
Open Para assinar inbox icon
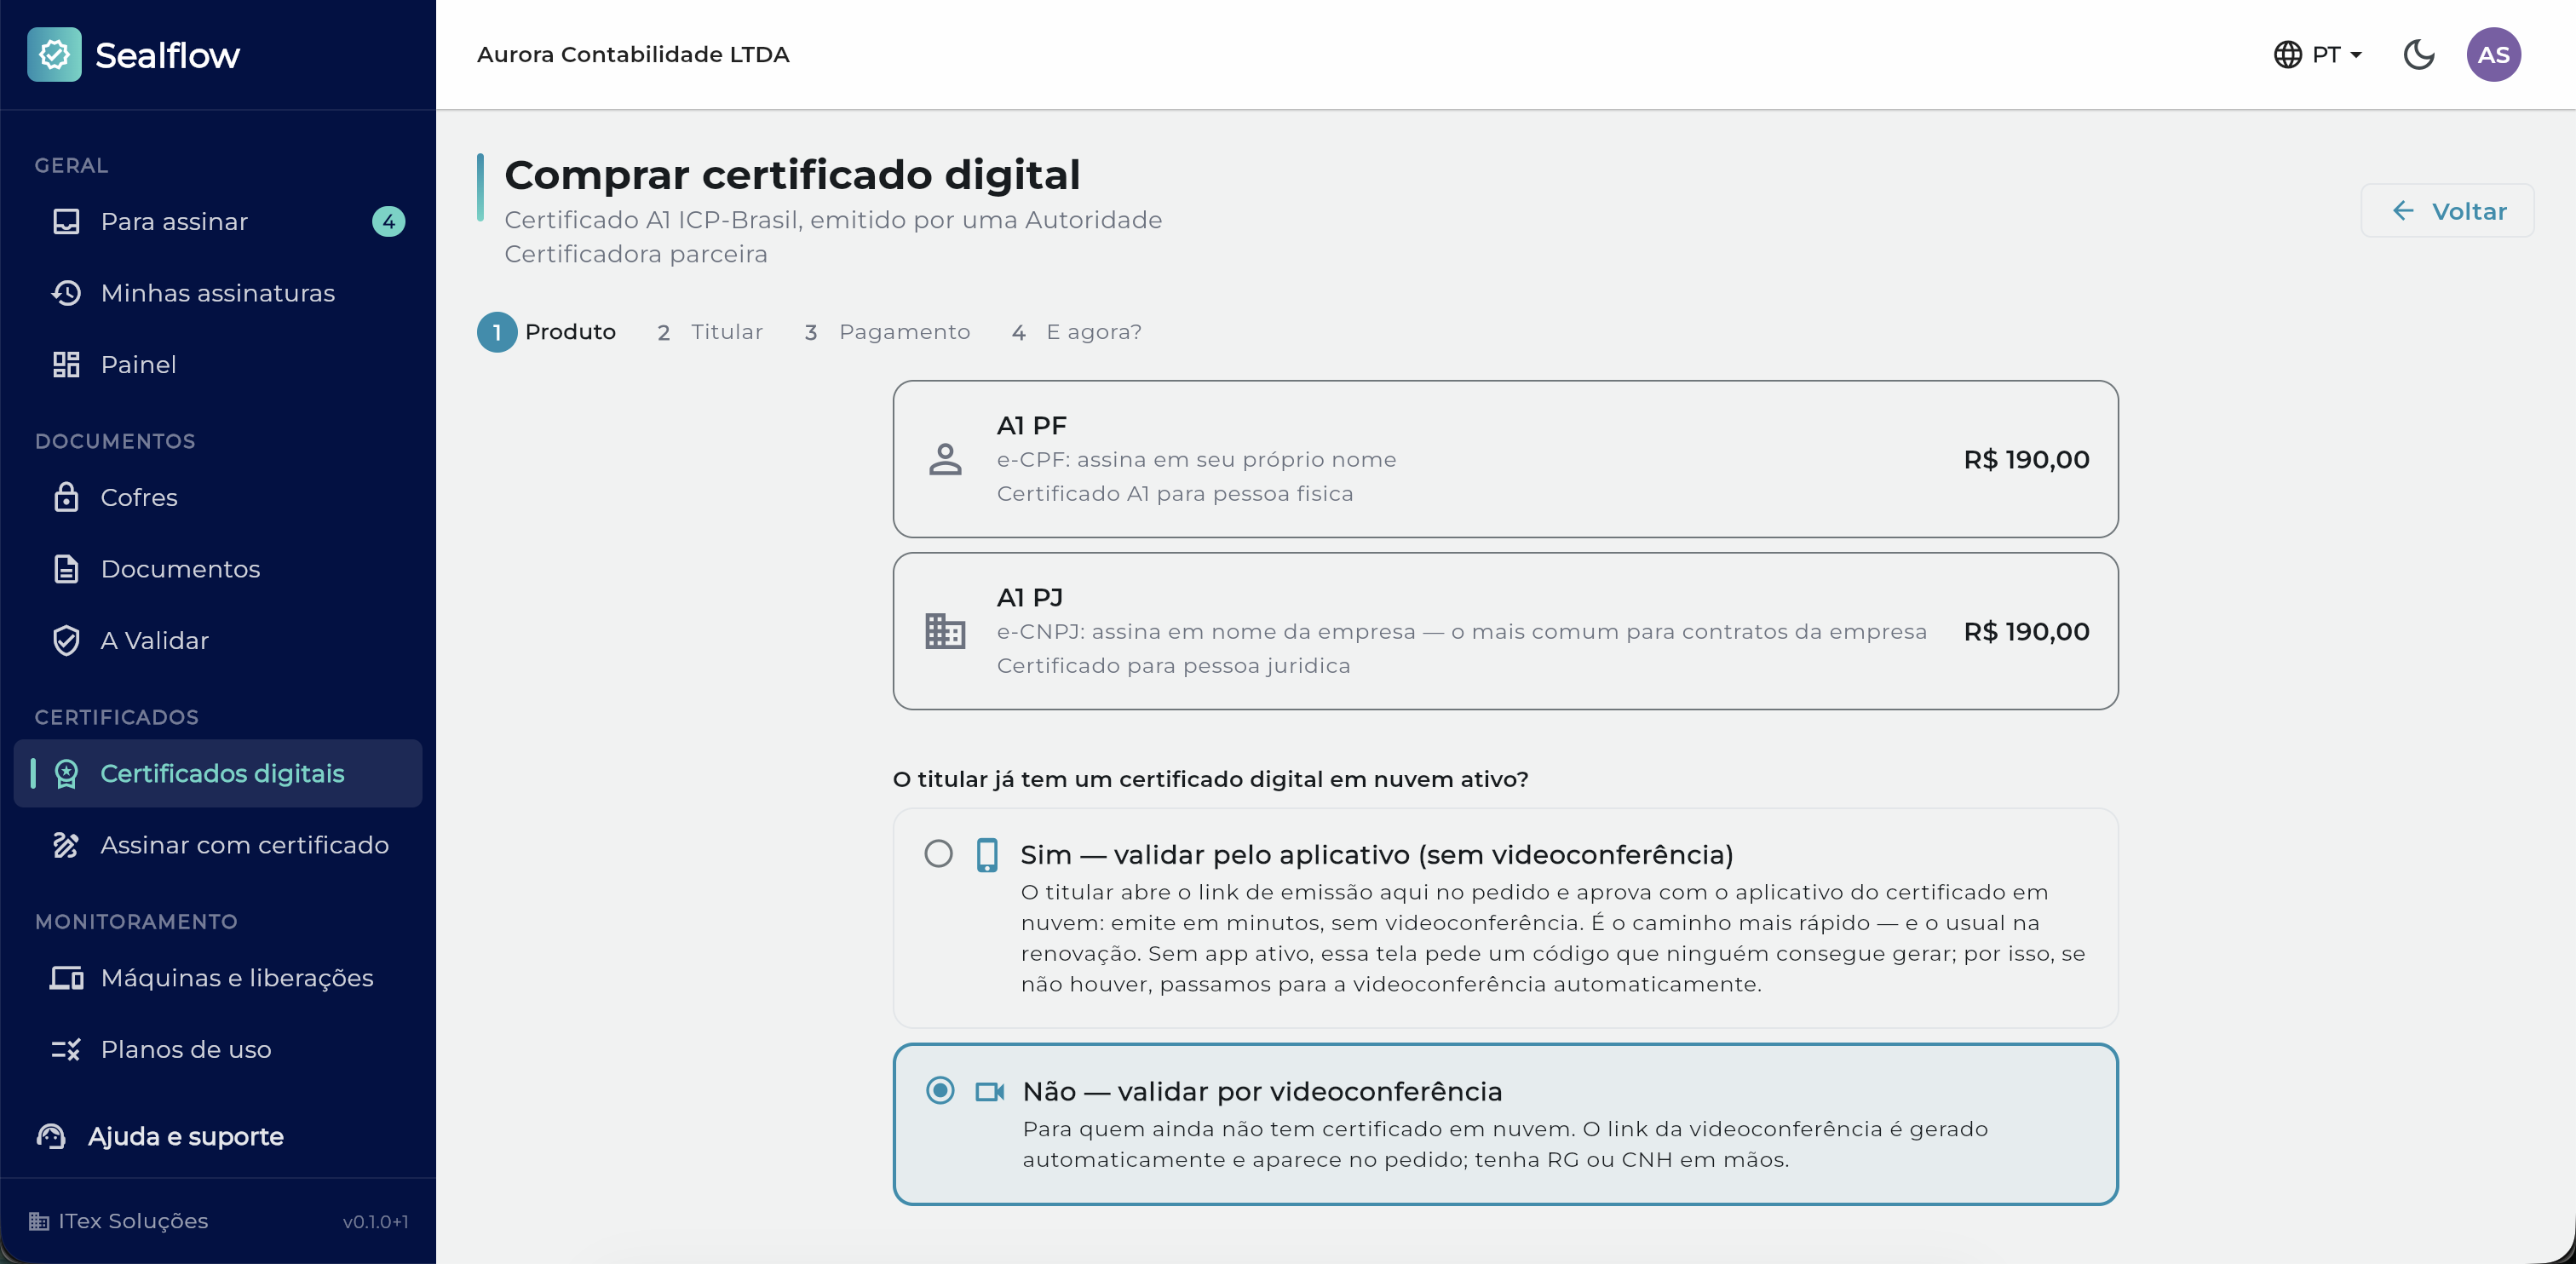pyautogui.click(x=66, y=221)
